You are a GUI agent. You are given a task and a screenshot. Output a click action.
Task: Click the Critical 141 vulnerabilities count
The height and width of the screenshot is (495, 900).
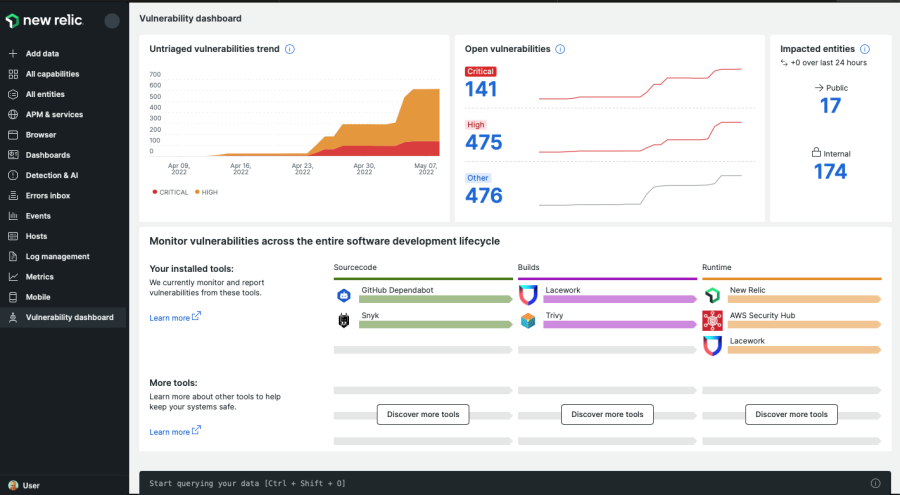pos(481,89)
